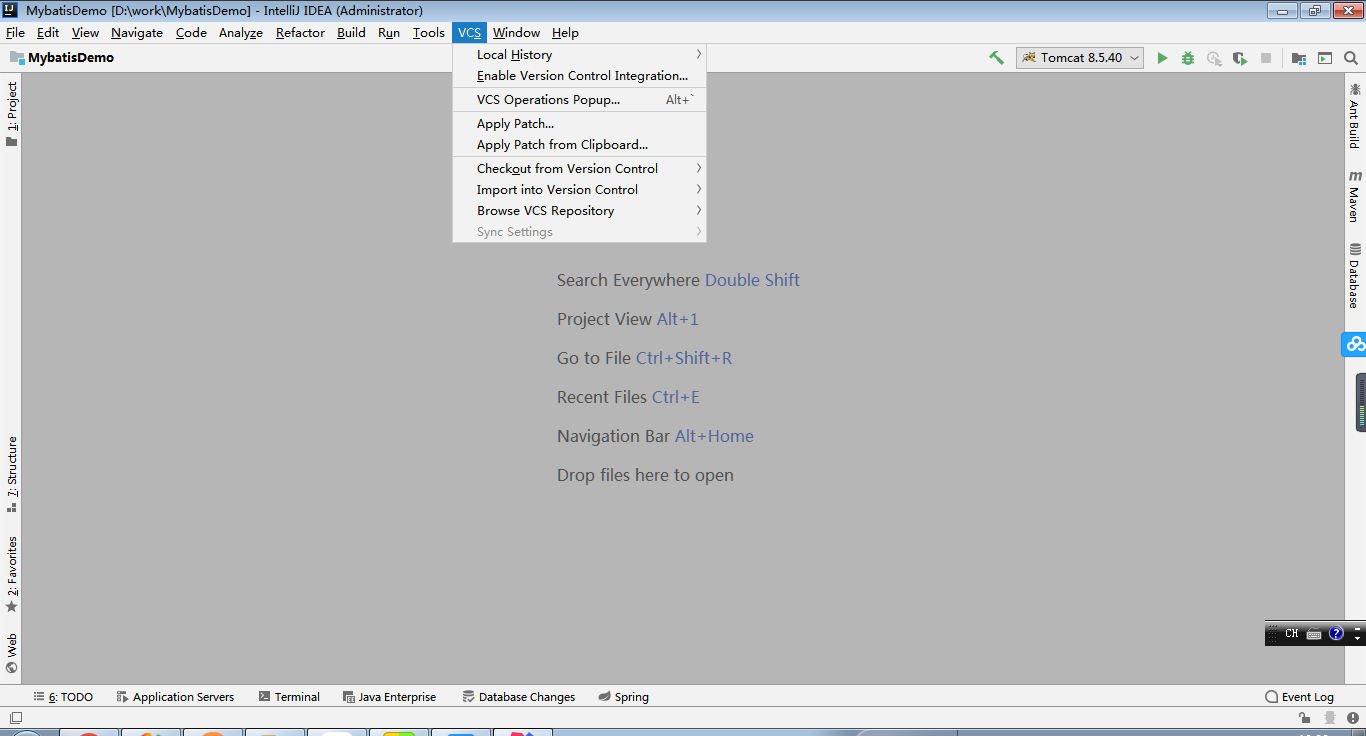1366x736 pixels.
Task: Open Search Everywhere magnifier icon
Action: coord(1351,58)
